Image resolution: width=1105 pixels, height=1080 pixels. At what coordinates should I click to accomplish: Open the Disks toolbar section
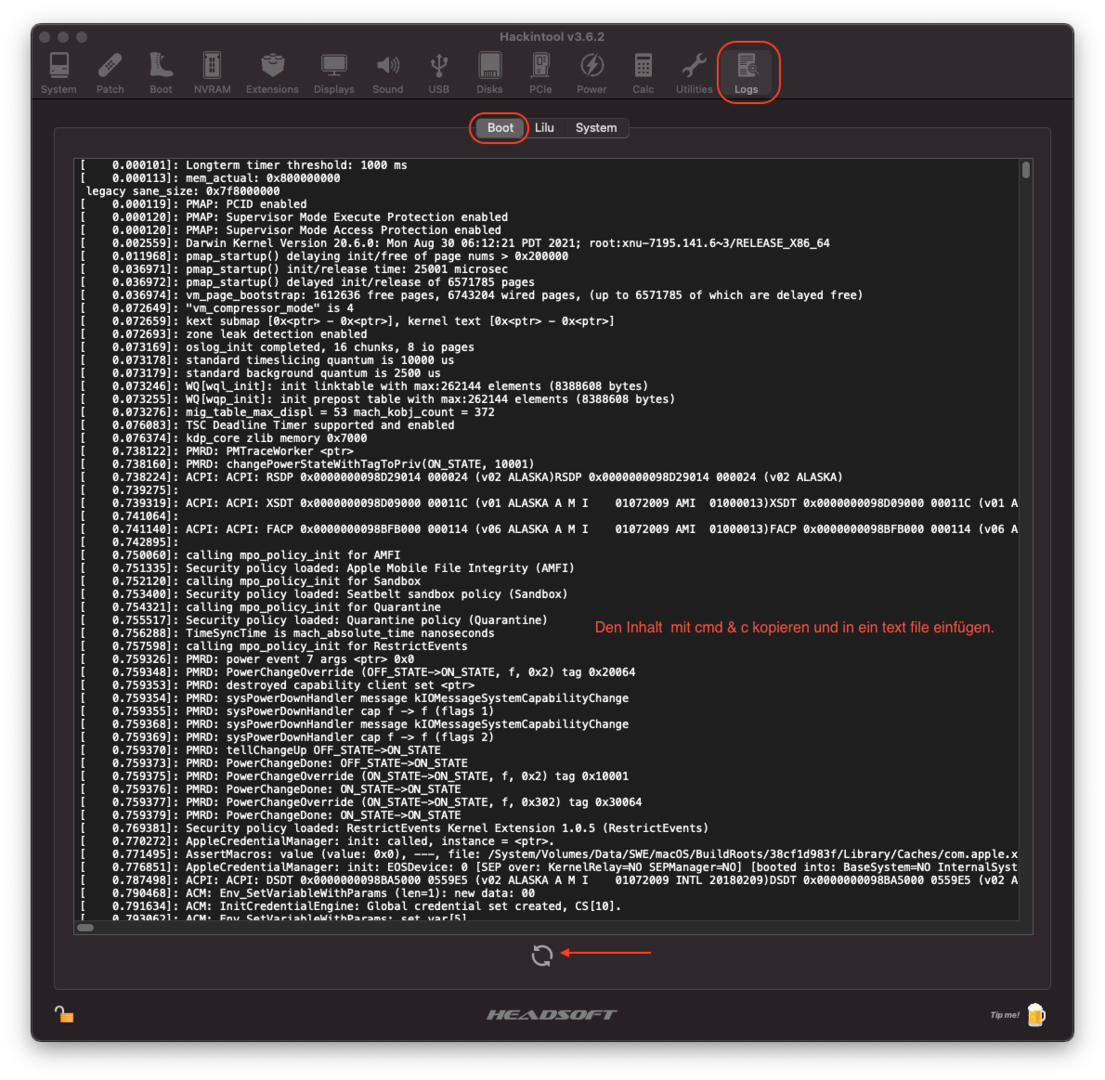[x=489, y=73]
